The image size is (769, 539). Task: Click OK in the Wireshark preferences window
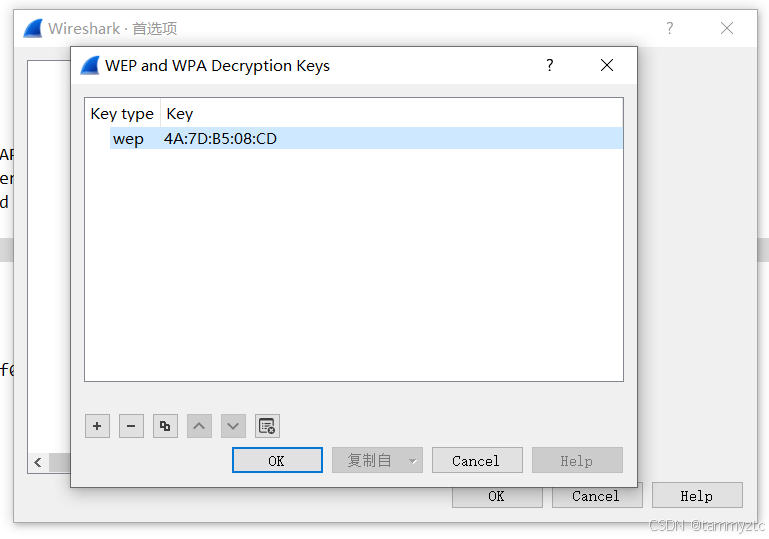(x=497, y=496)
